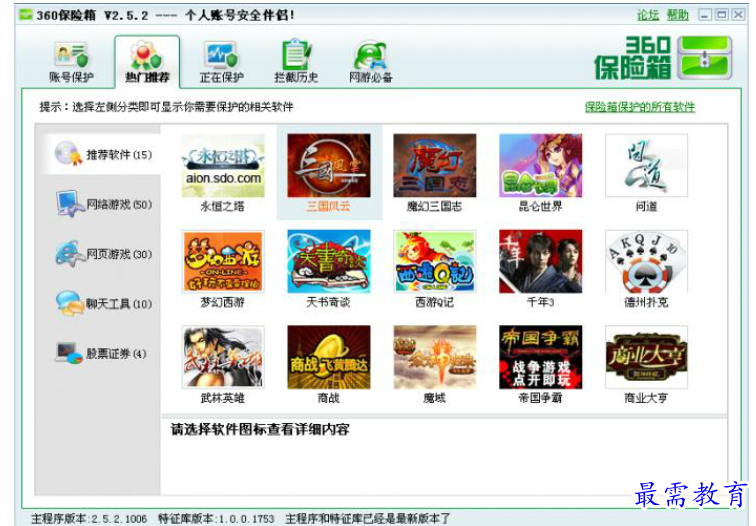
Task: Select the 魔域 game icon
Action: (x=434, y=357)
